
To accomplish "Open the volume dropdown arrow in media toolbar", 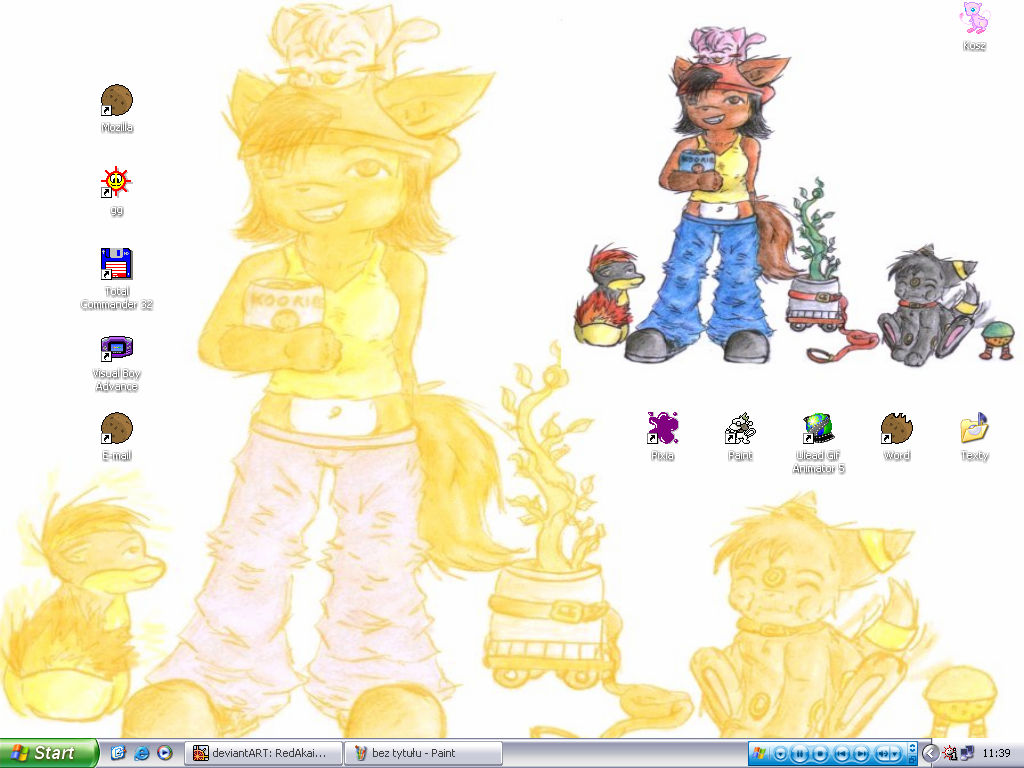I will click(895, 754).
